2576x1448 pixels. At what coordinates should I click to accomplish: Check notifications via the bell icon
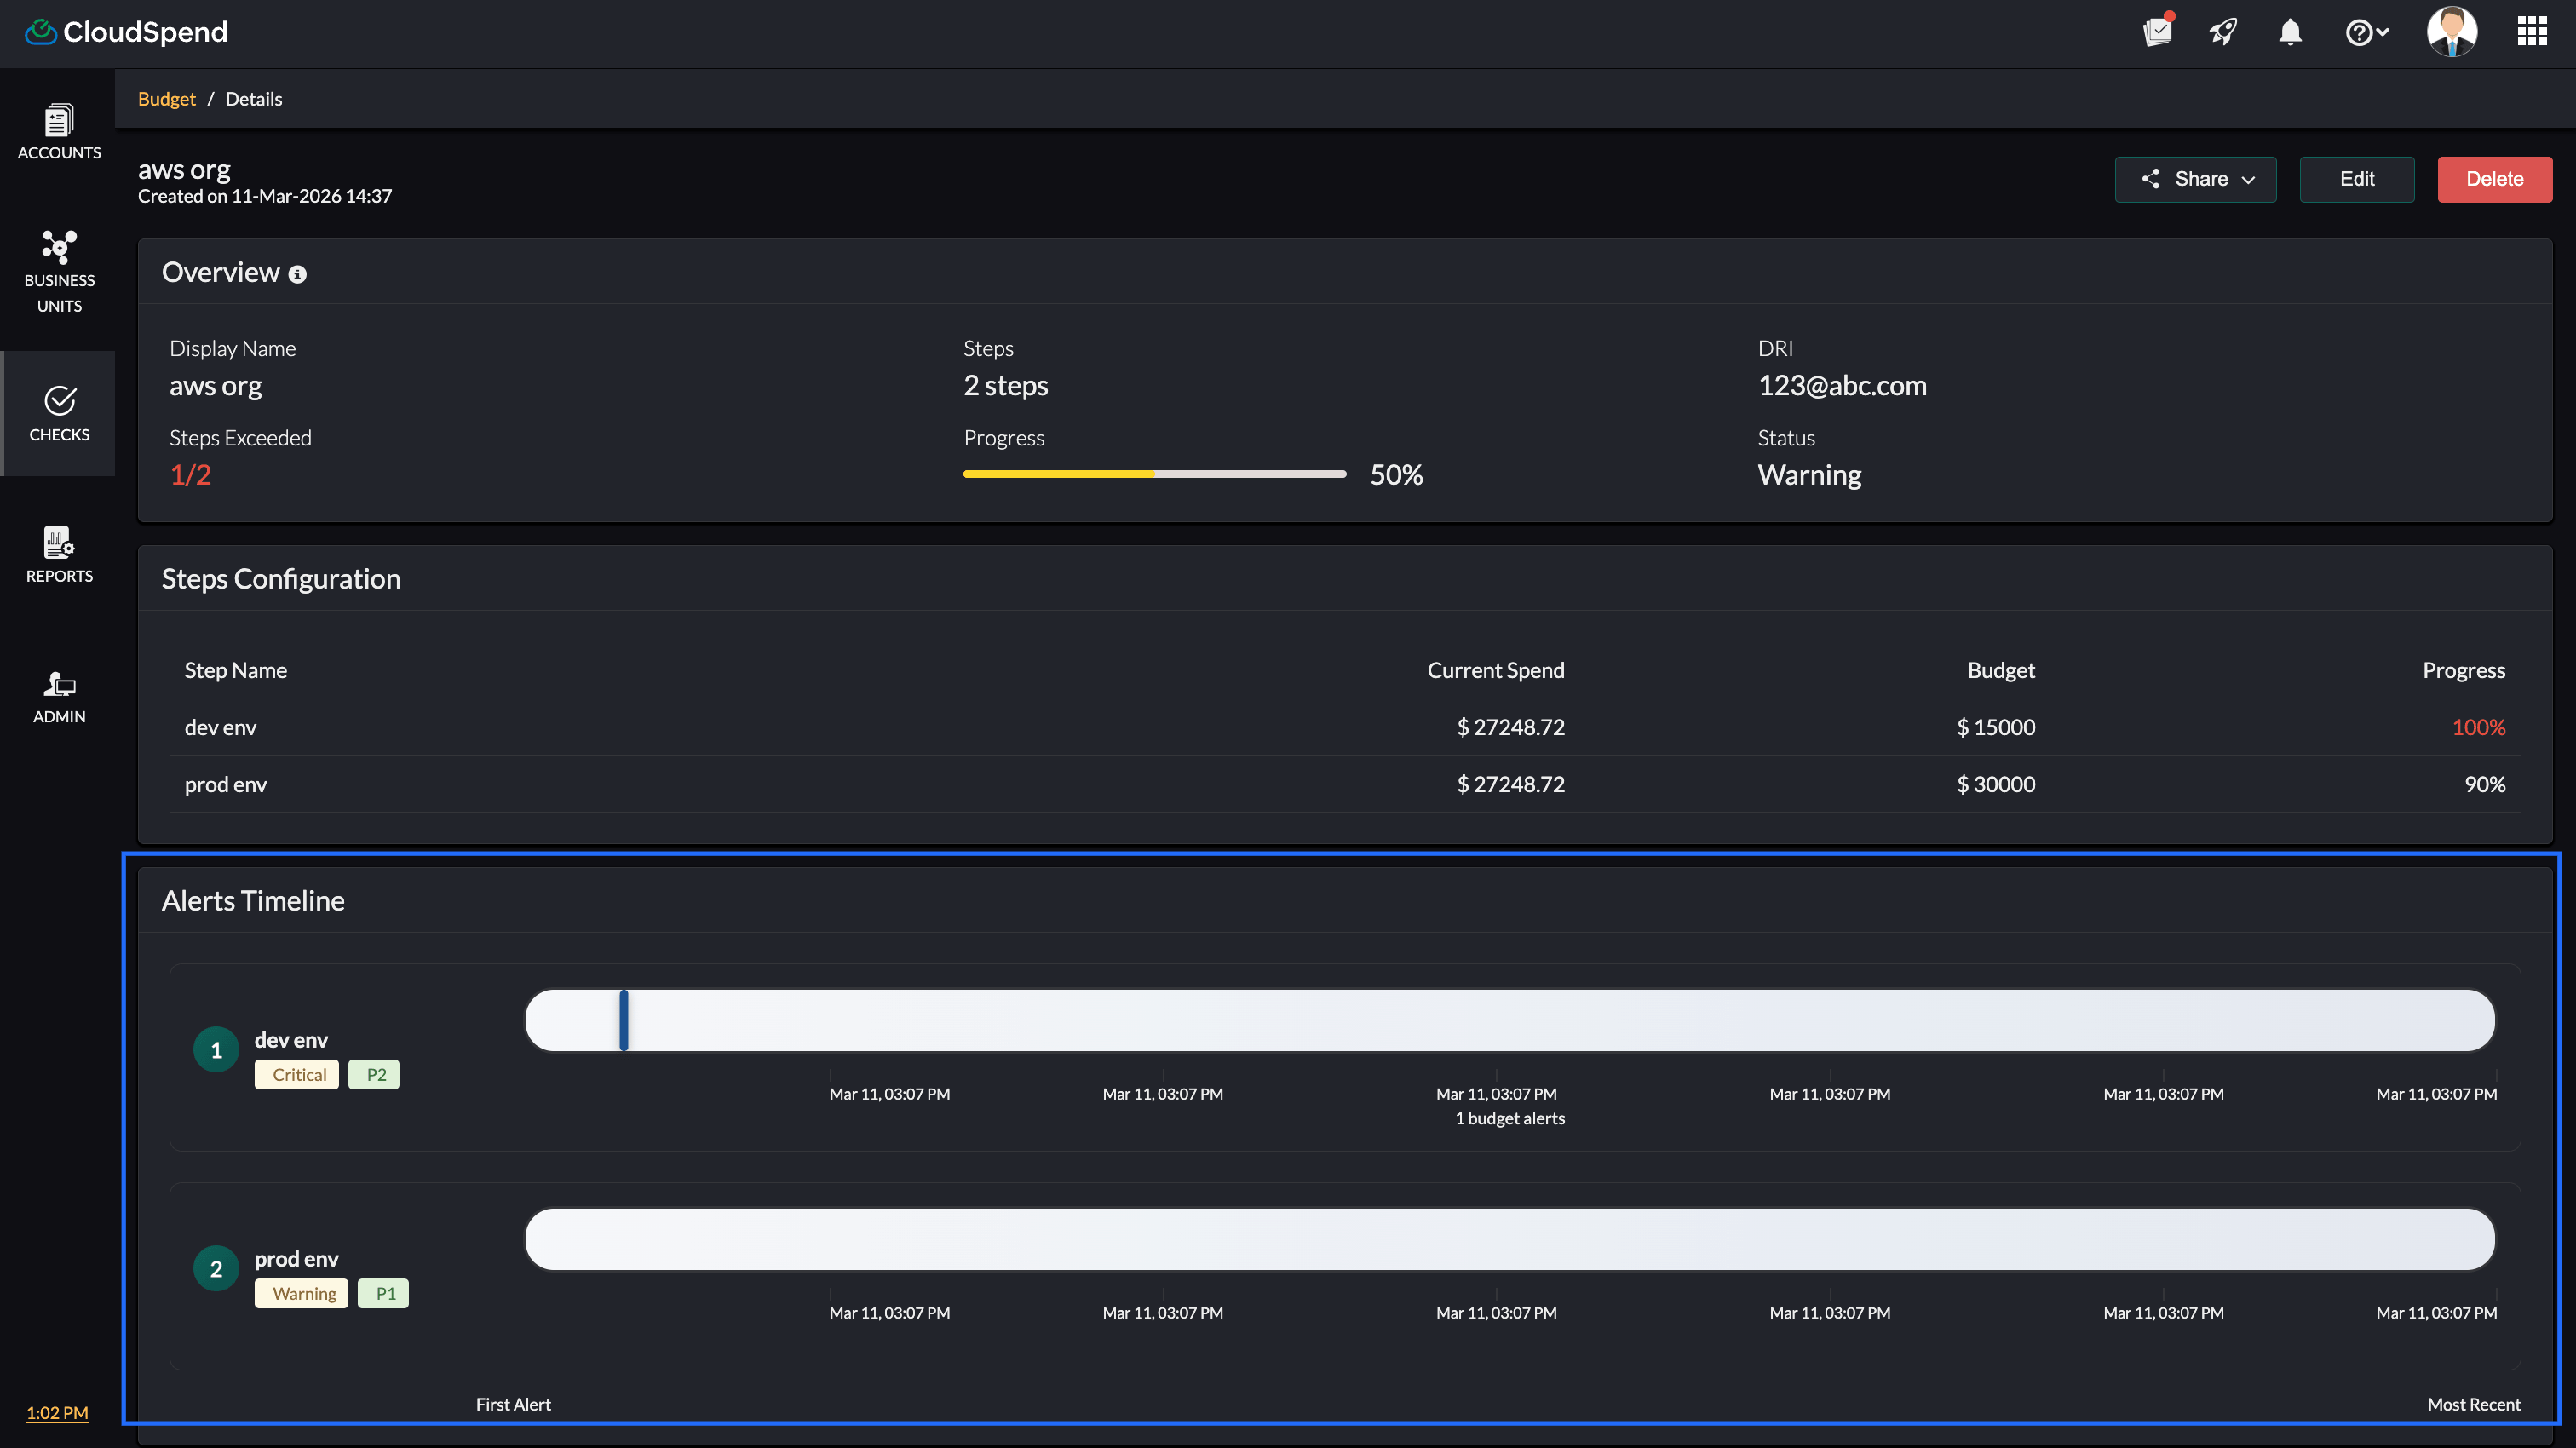tap(2290, 32)
